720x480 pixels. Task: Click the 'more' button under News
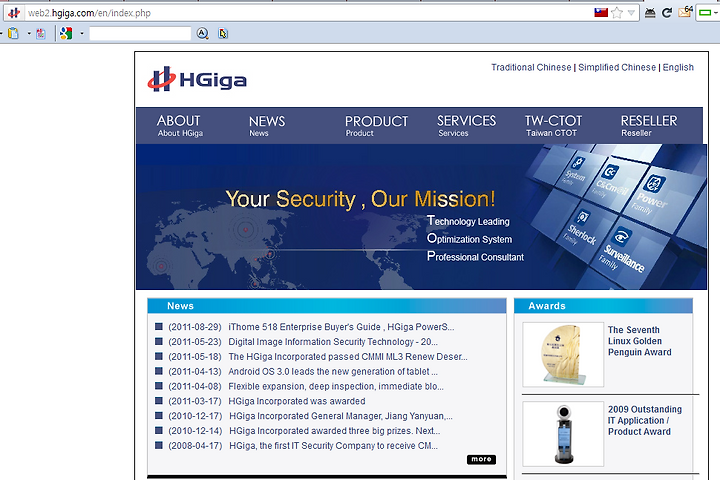[481, 459]
